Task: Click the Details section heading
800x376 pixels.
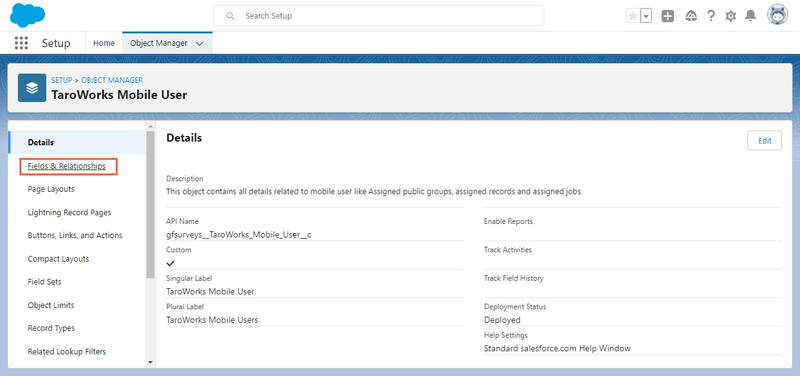Action: point(184,138)
